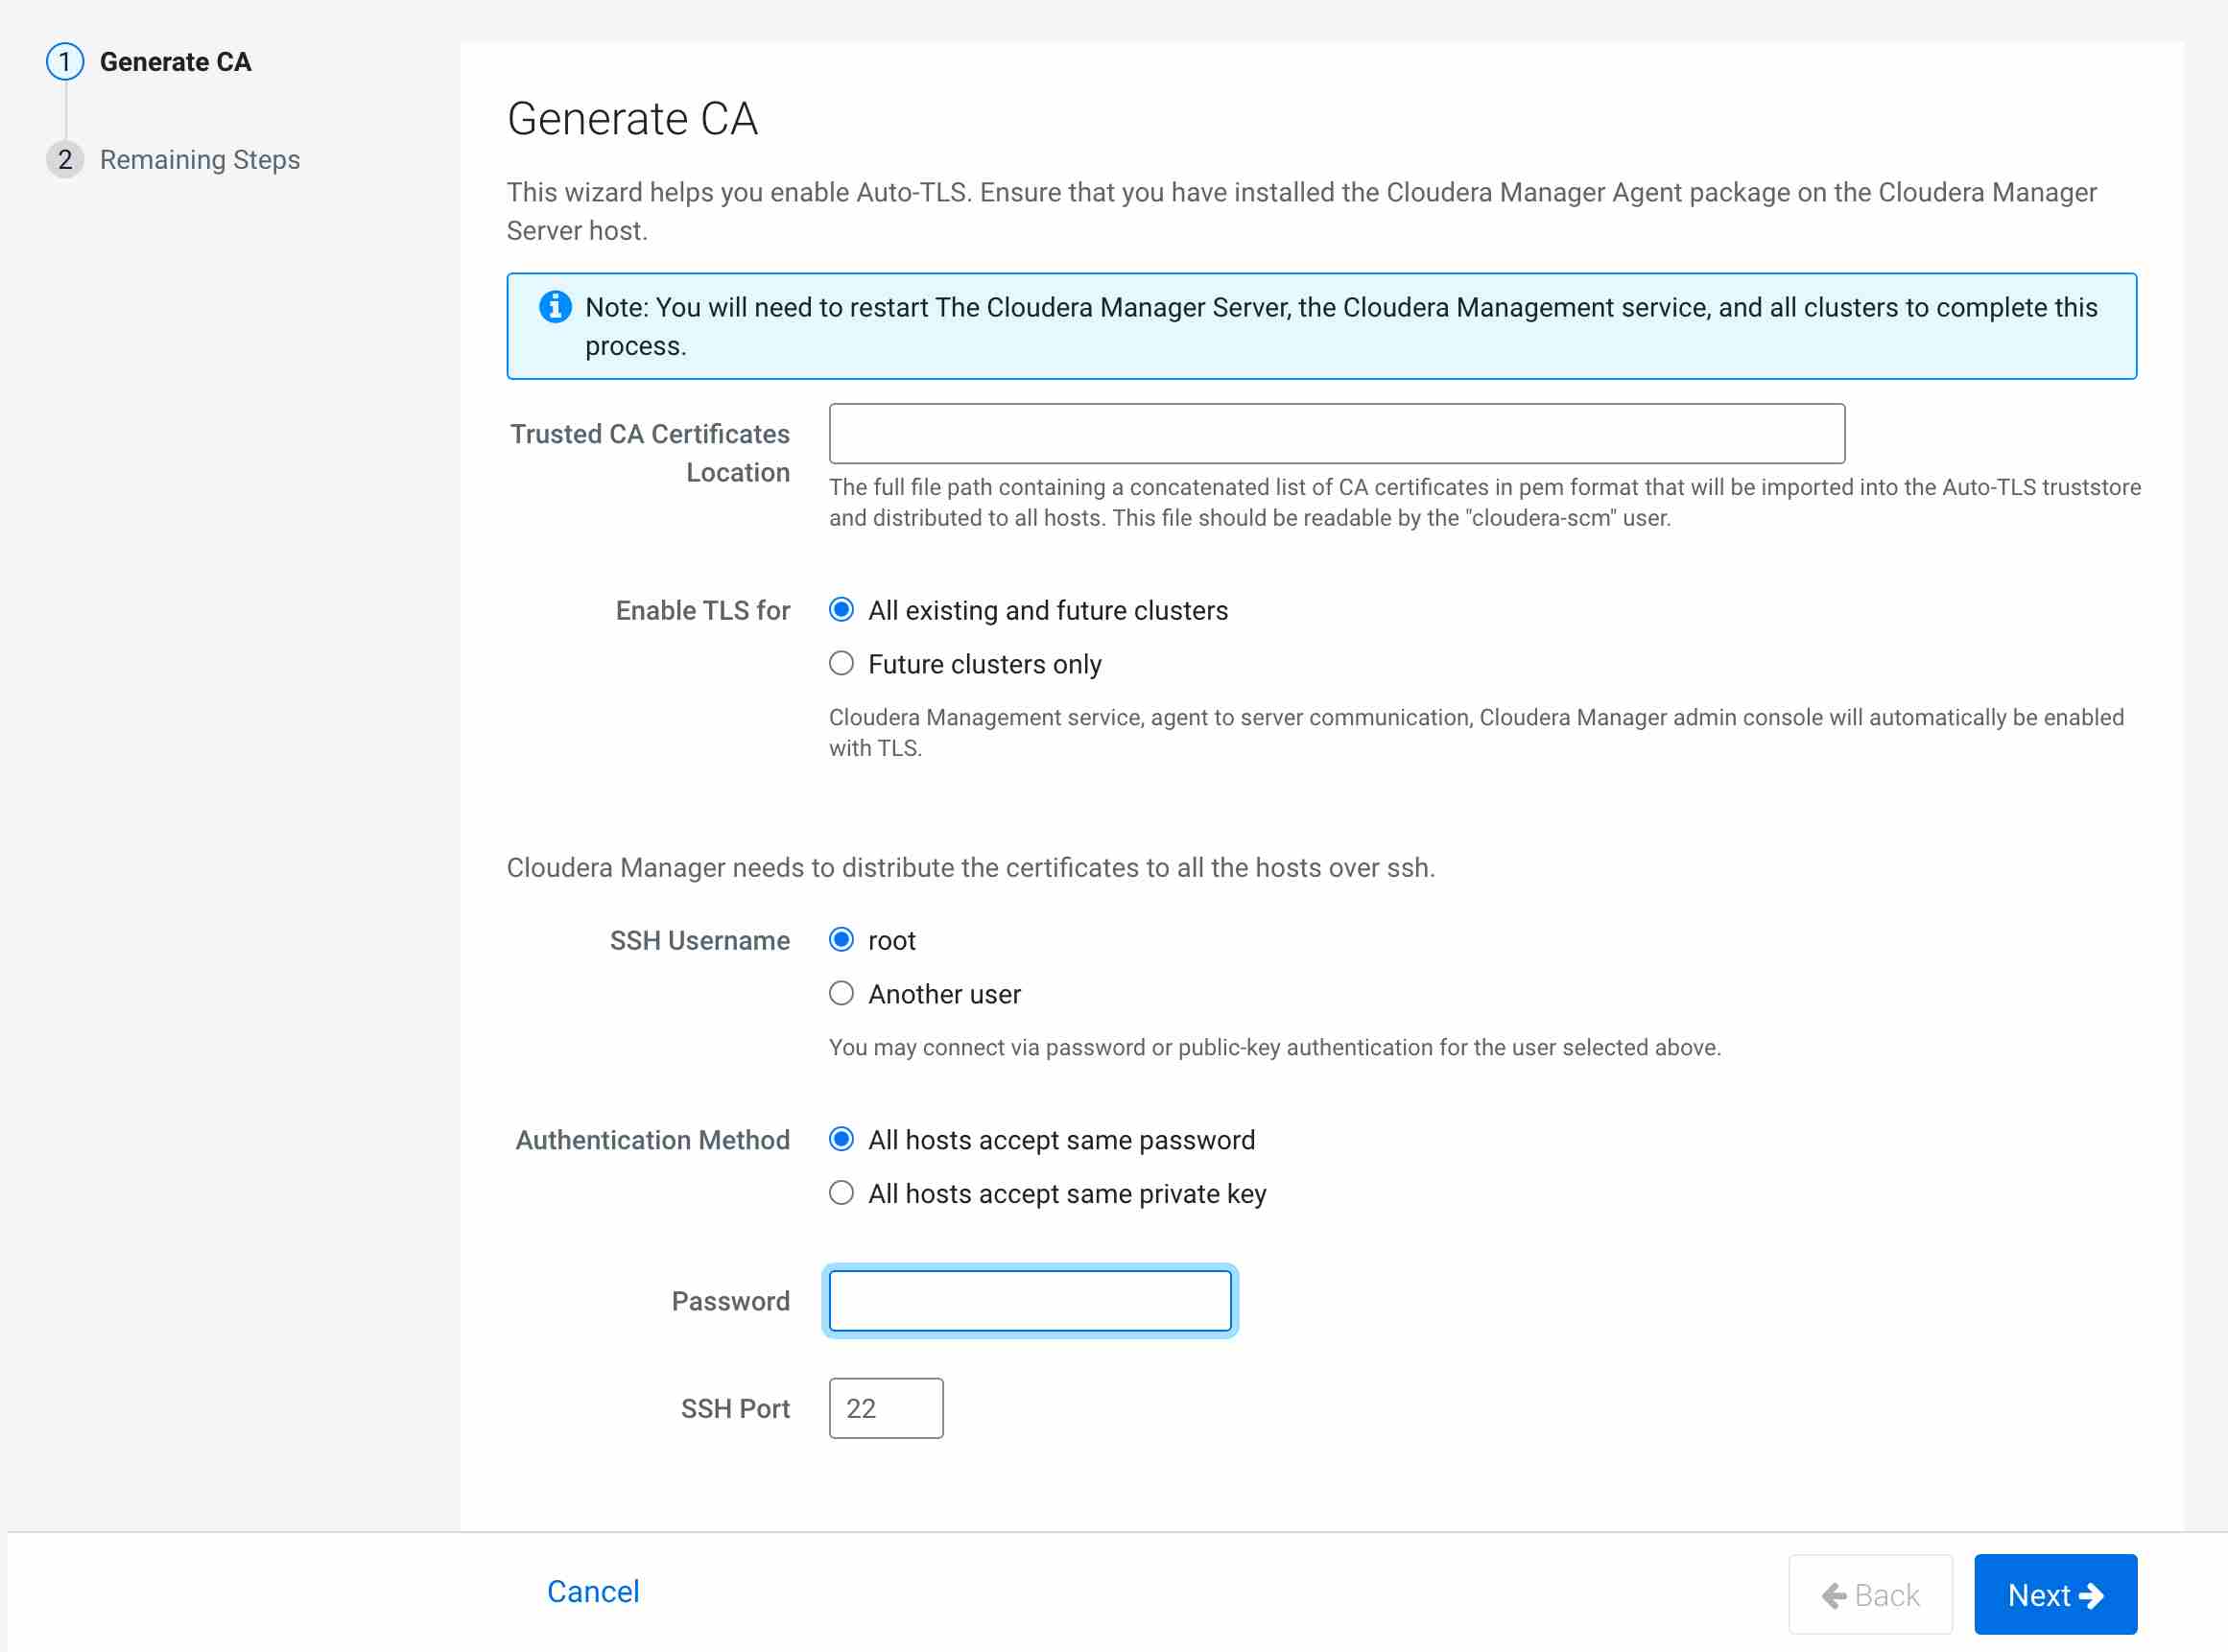The image size is (2228, 1652).
Task: Click step 1 circle icon
Action: [x=65, y=62]
